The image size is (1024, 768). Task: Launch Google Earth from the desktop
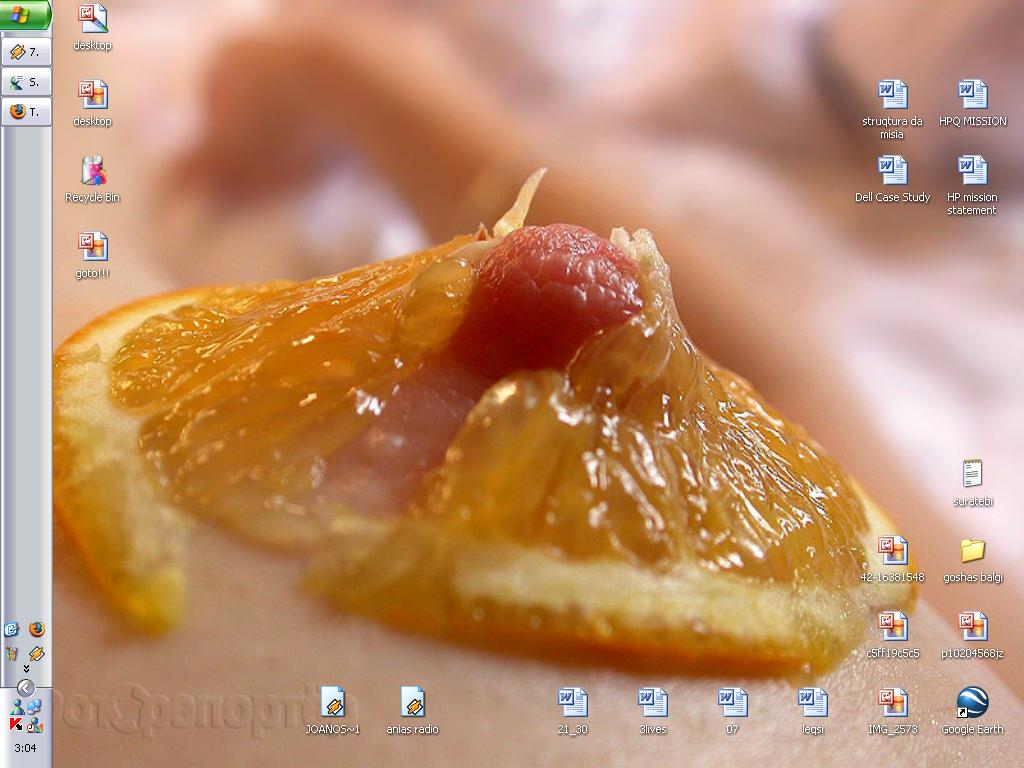[x=971, y=703]
